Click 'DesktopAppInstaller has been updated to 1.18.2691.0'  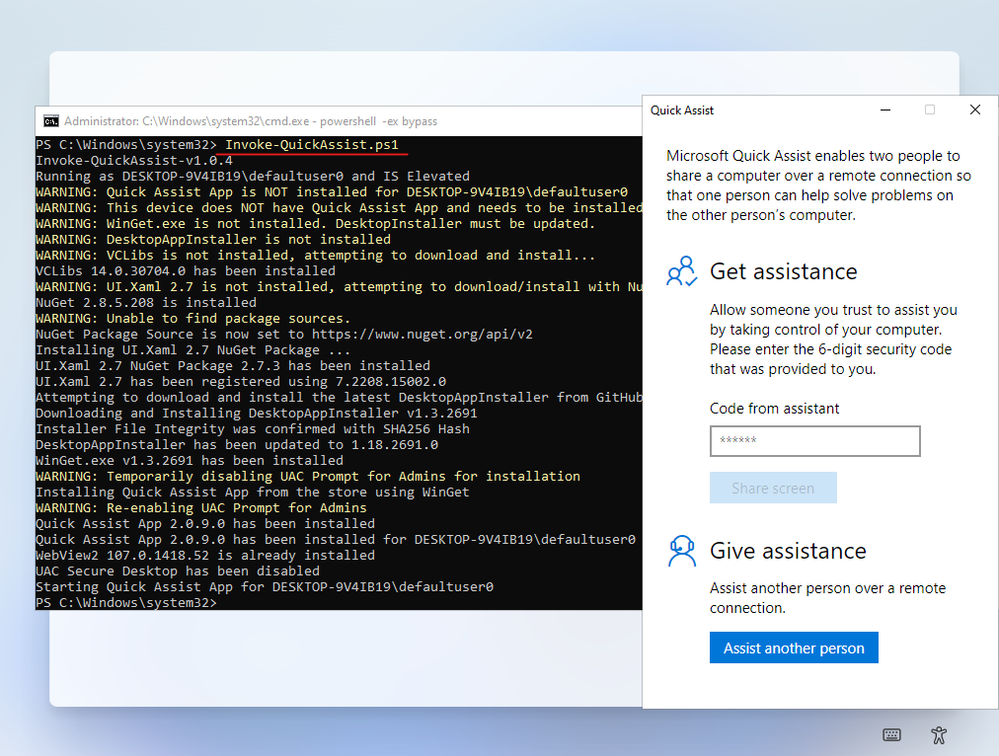click(237, 445)
